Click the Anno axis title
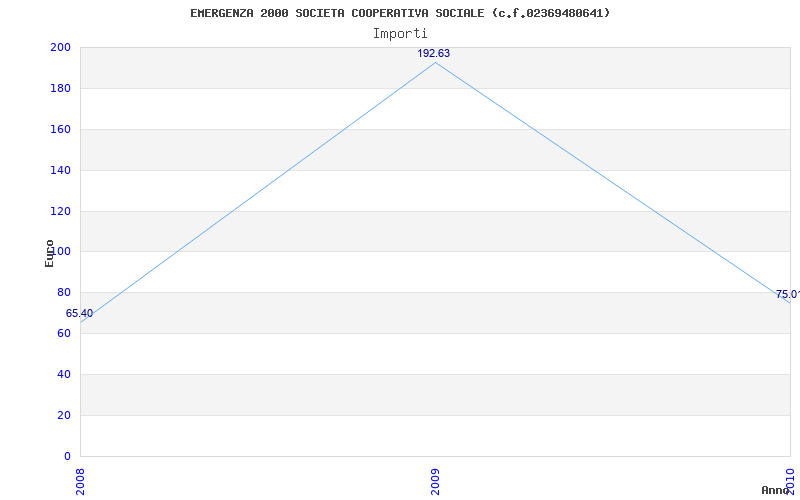Image resolution: width=800 pixels, height=500 pixels. (775, 490)
